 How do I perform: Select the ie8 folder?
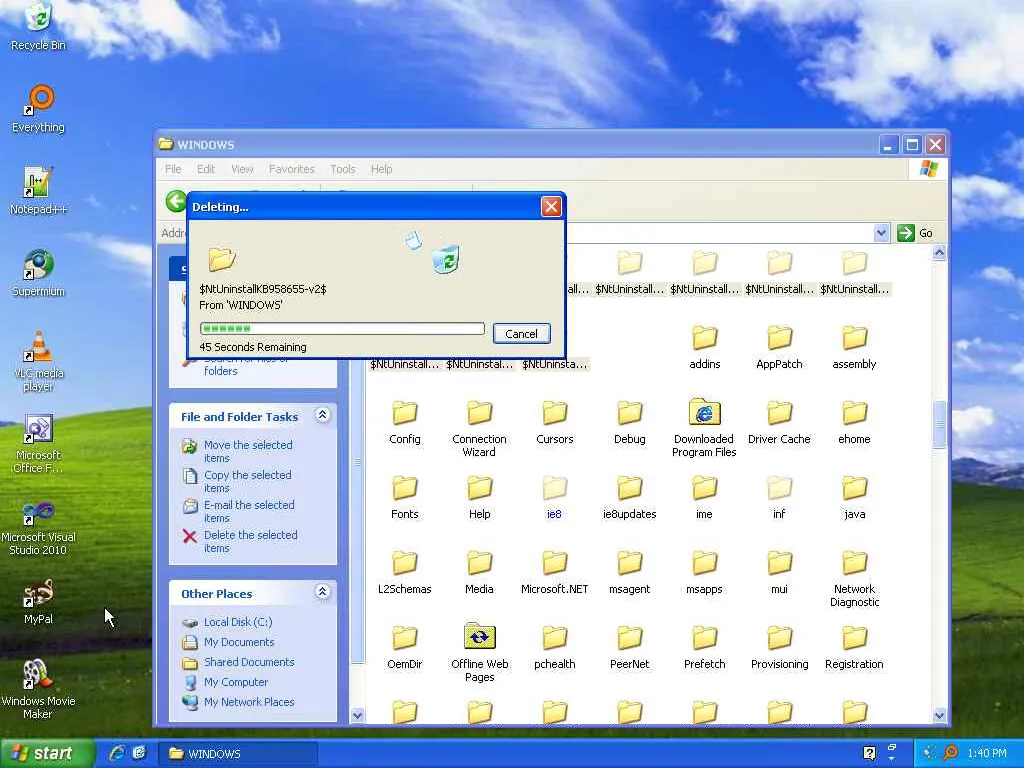point(554,497)
